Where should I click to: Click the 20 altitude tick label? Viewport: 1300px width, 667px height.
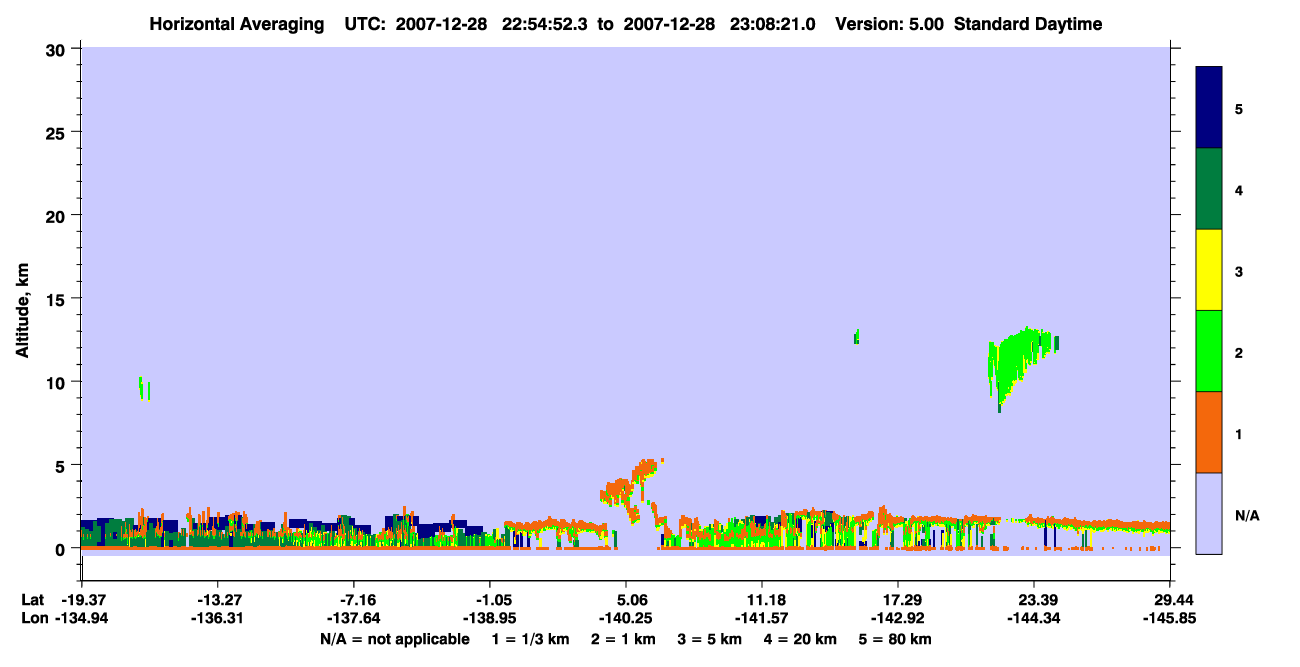tap(57, 216)
